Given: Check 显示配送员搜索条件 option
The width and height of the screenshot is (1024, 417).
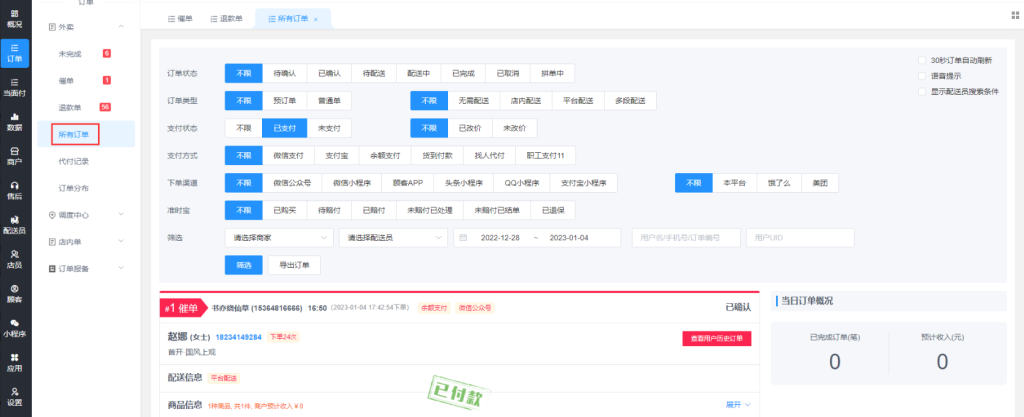Looking at the screenshot, I should 922,92.
